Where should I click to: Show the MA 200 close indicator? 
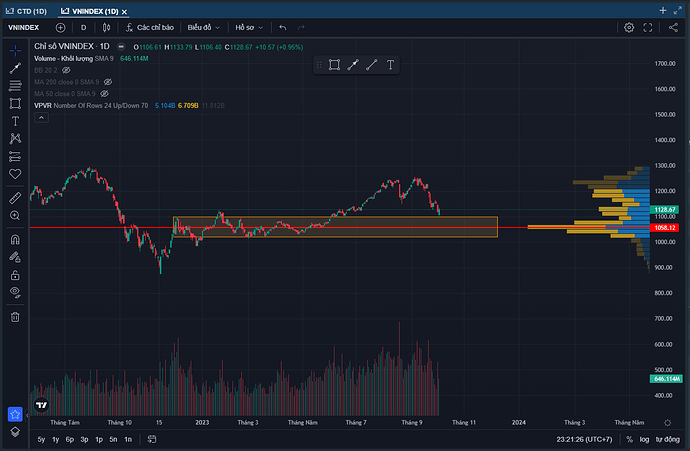coord(108,82)
